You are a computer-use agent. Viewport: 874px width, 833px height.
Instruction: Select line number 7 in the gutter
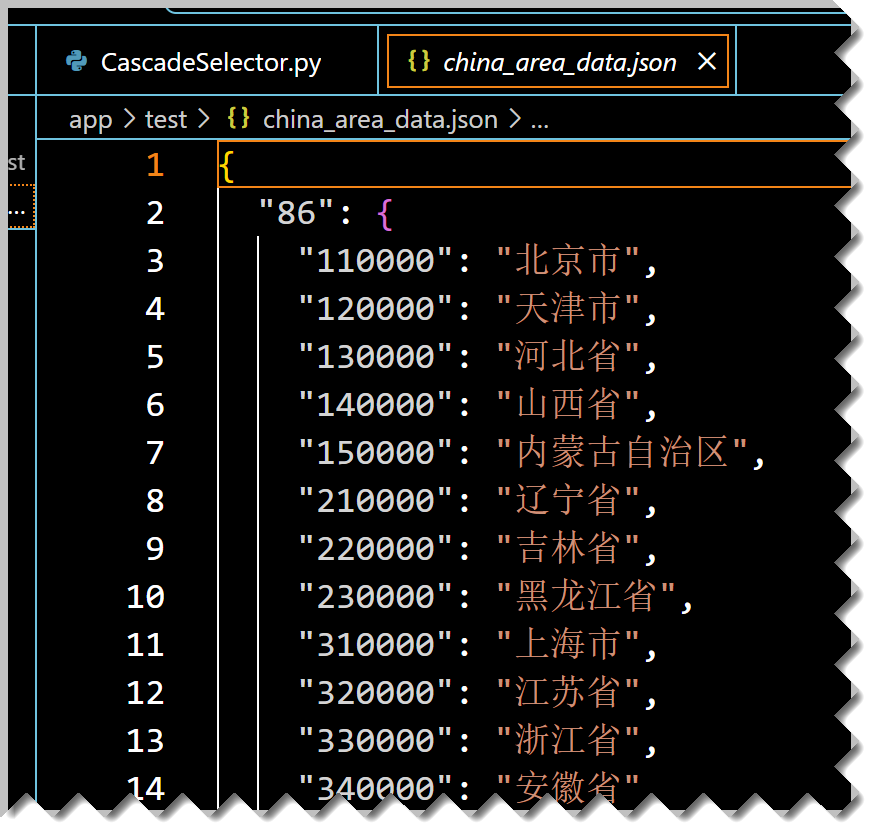(x=154, y=453)
